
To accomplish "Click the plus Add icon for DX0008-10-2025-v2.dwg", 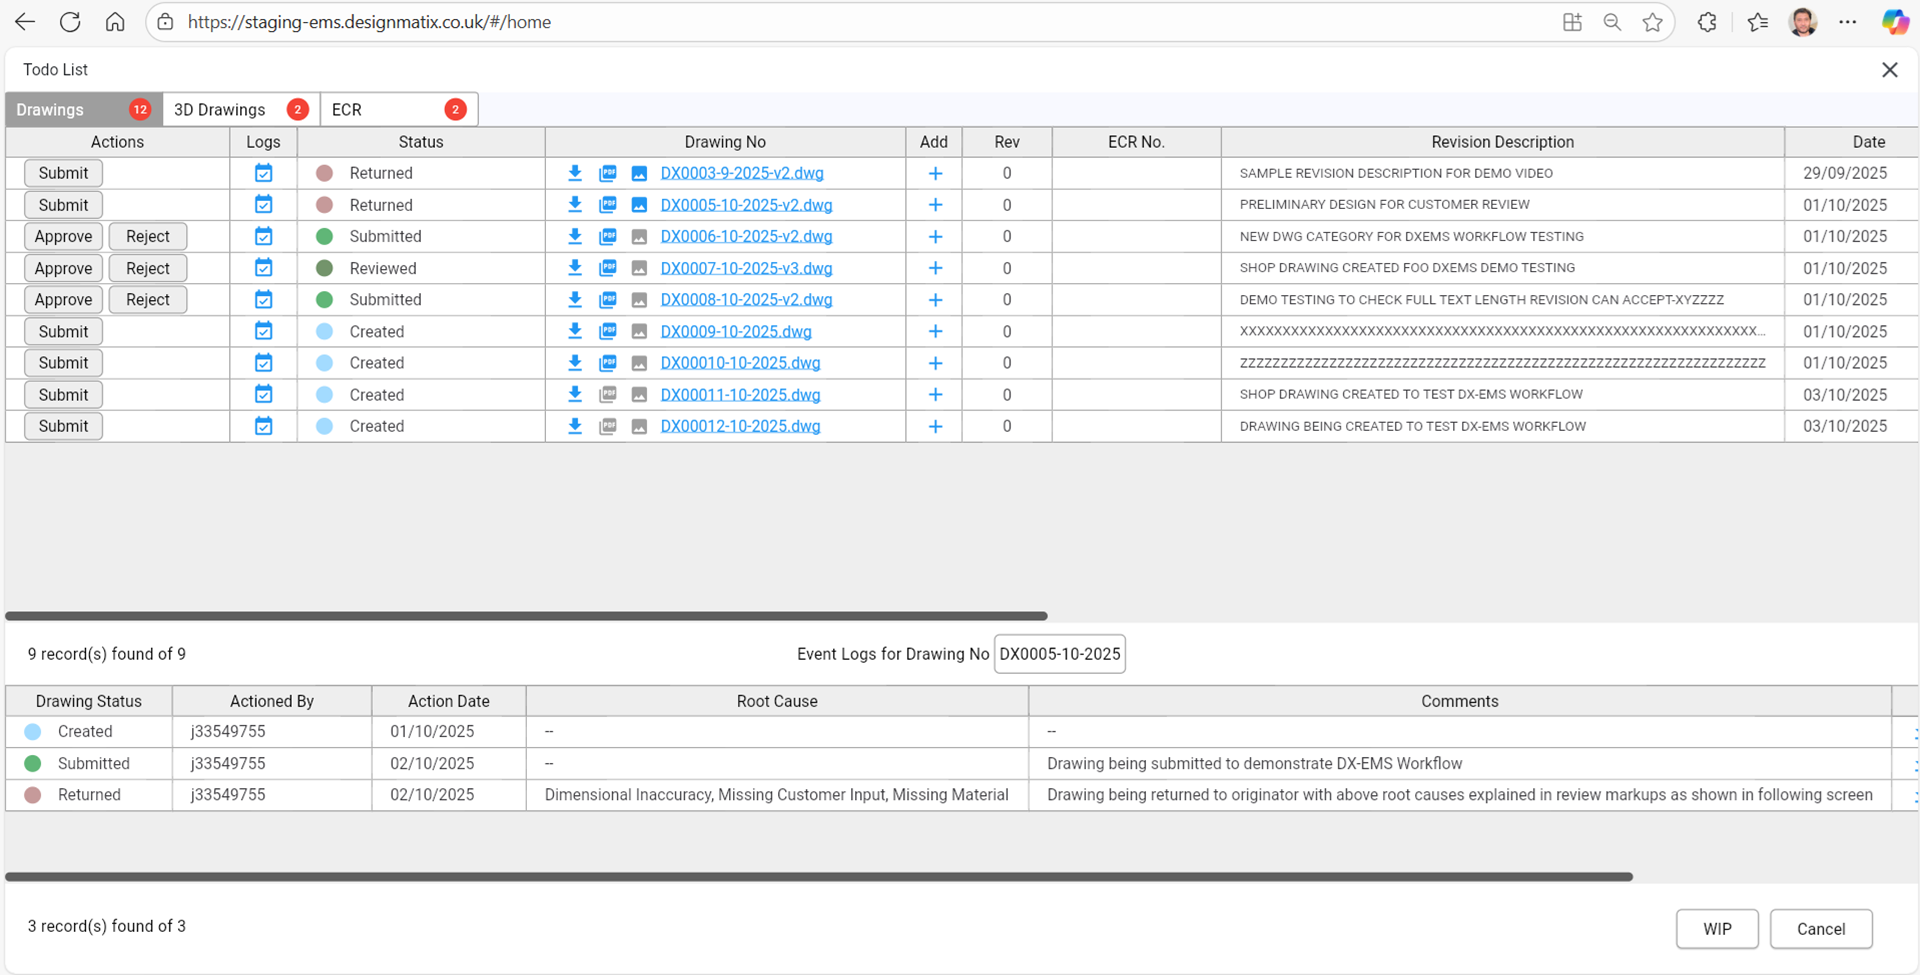I will (935, 300).
